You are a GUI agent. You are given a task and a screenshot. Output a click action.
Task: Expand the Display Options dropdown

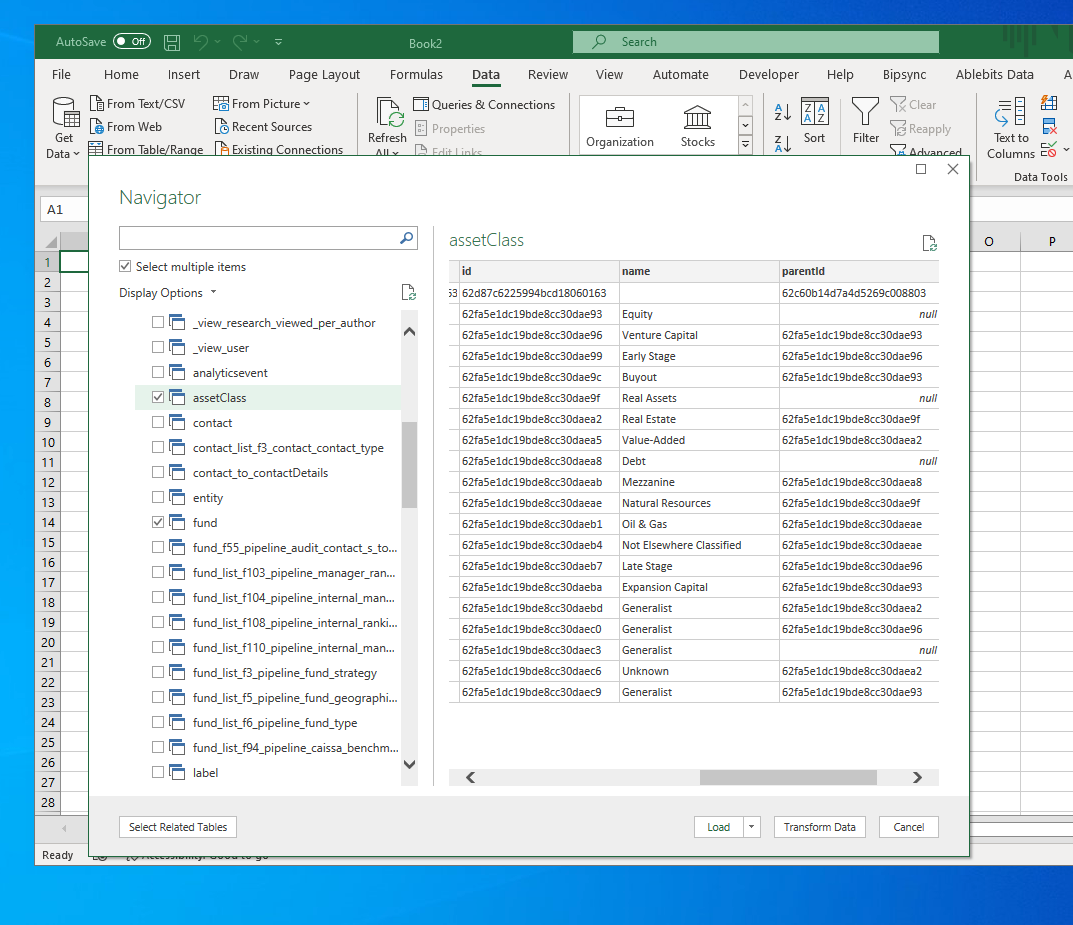[168, 293]
